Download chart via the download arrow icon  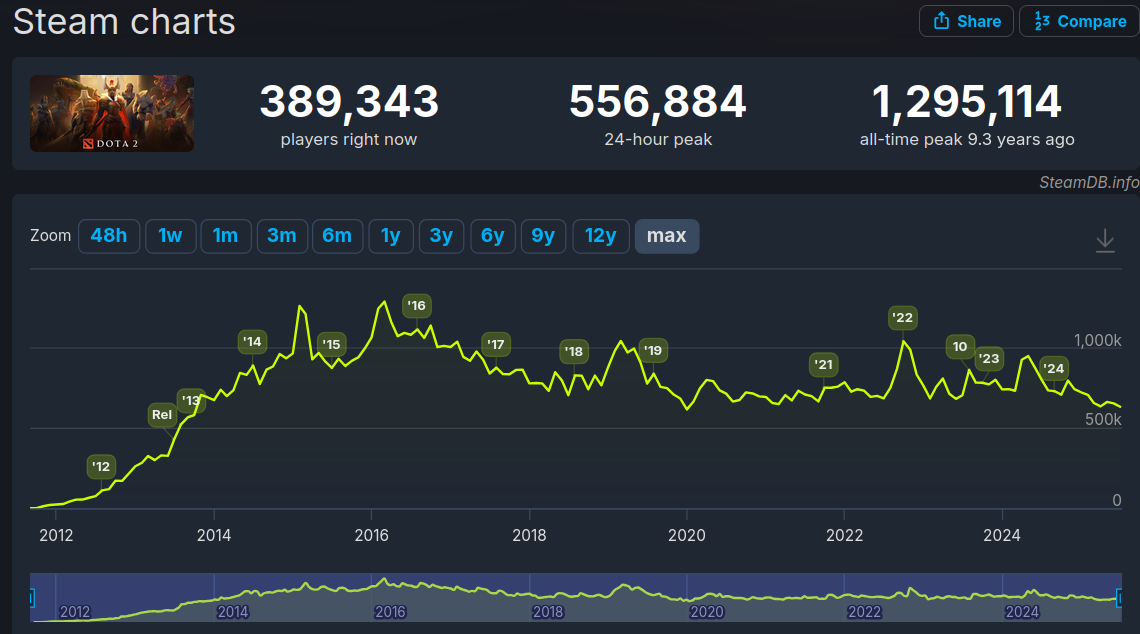tap(1105, 240)
